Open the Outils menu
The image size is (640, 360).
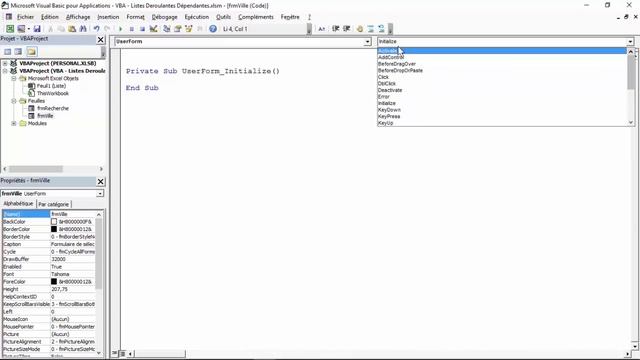223,17
